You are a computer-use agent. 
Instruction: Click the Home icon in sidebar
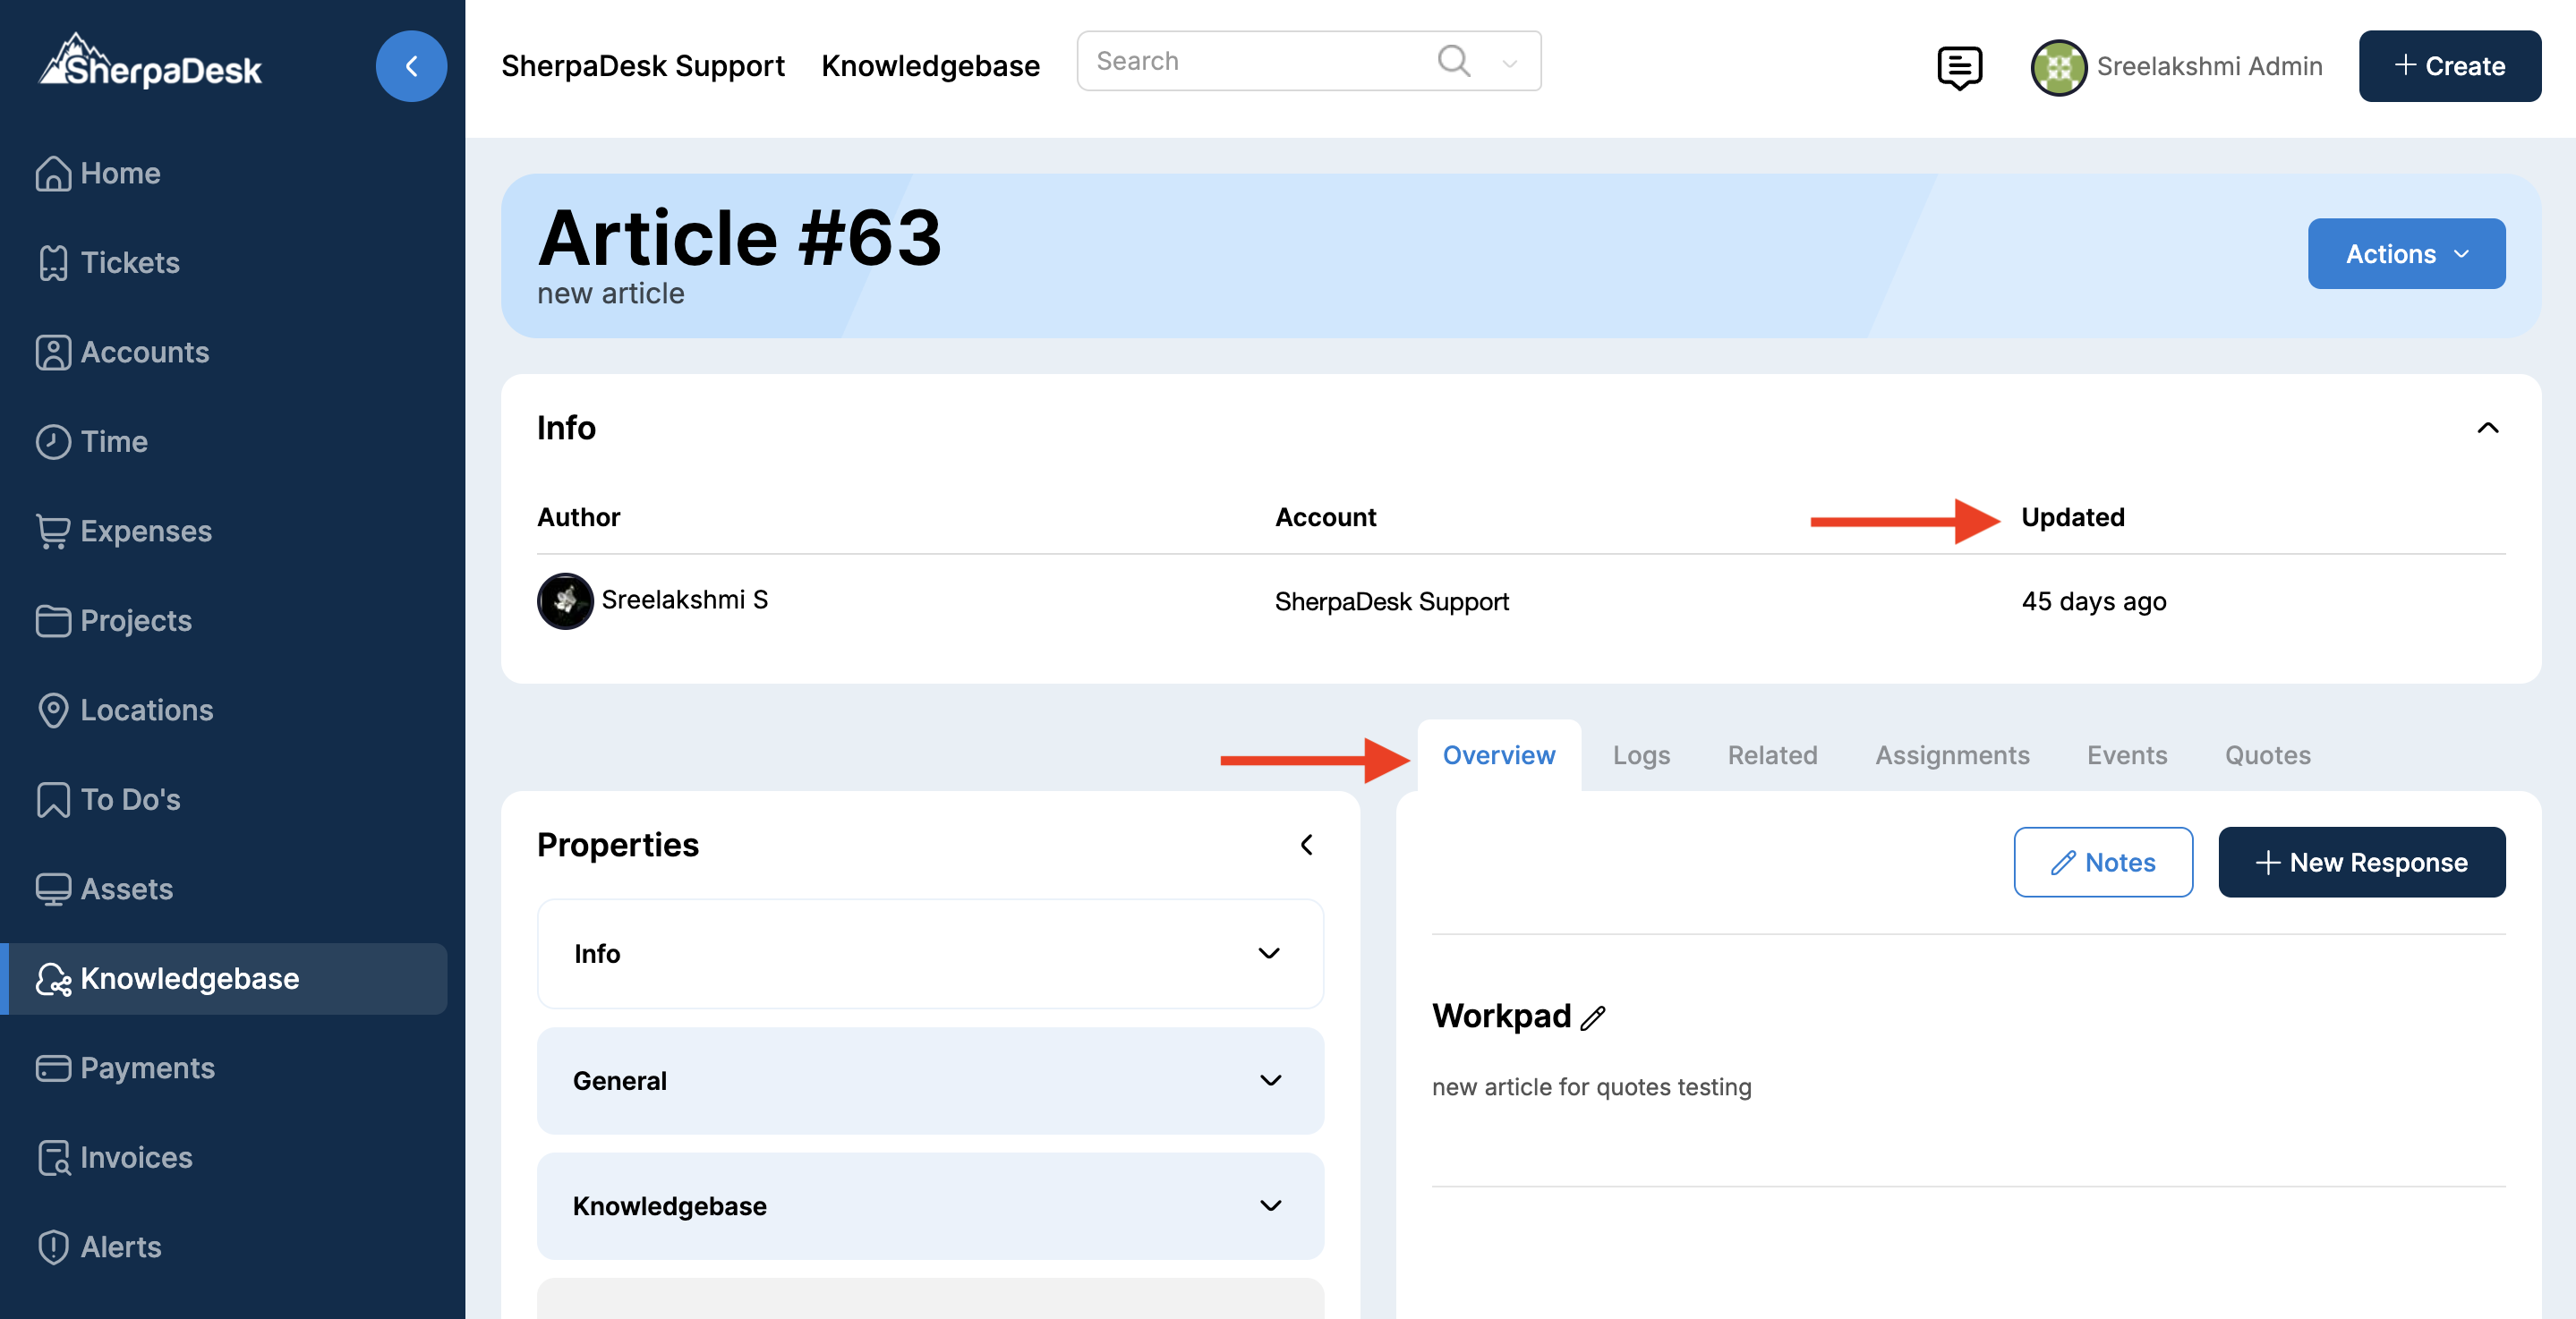click(53, 173)
